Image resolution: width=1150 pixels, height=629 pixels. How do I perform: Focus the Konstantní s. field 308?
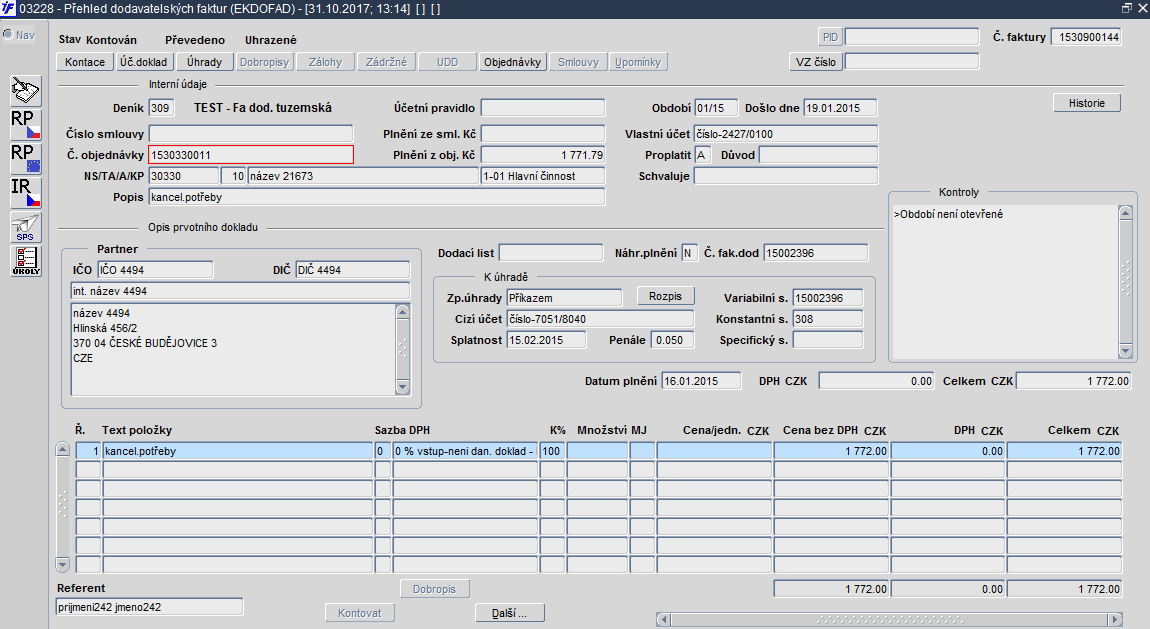click(x=828, y=319)
